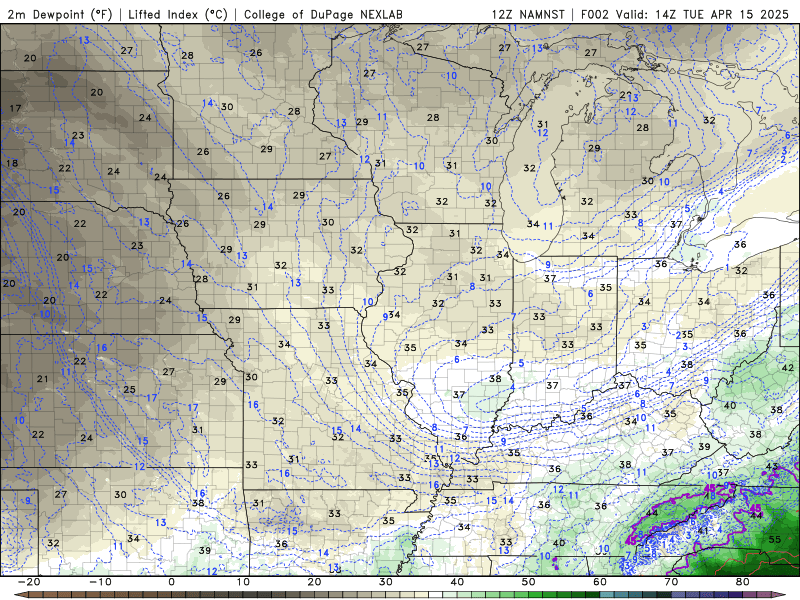Click the 'F002 Valid: 14Z TUE APR 15 2025' text
This screenshot has width=800, height=600.
click(x=685, y=14)
